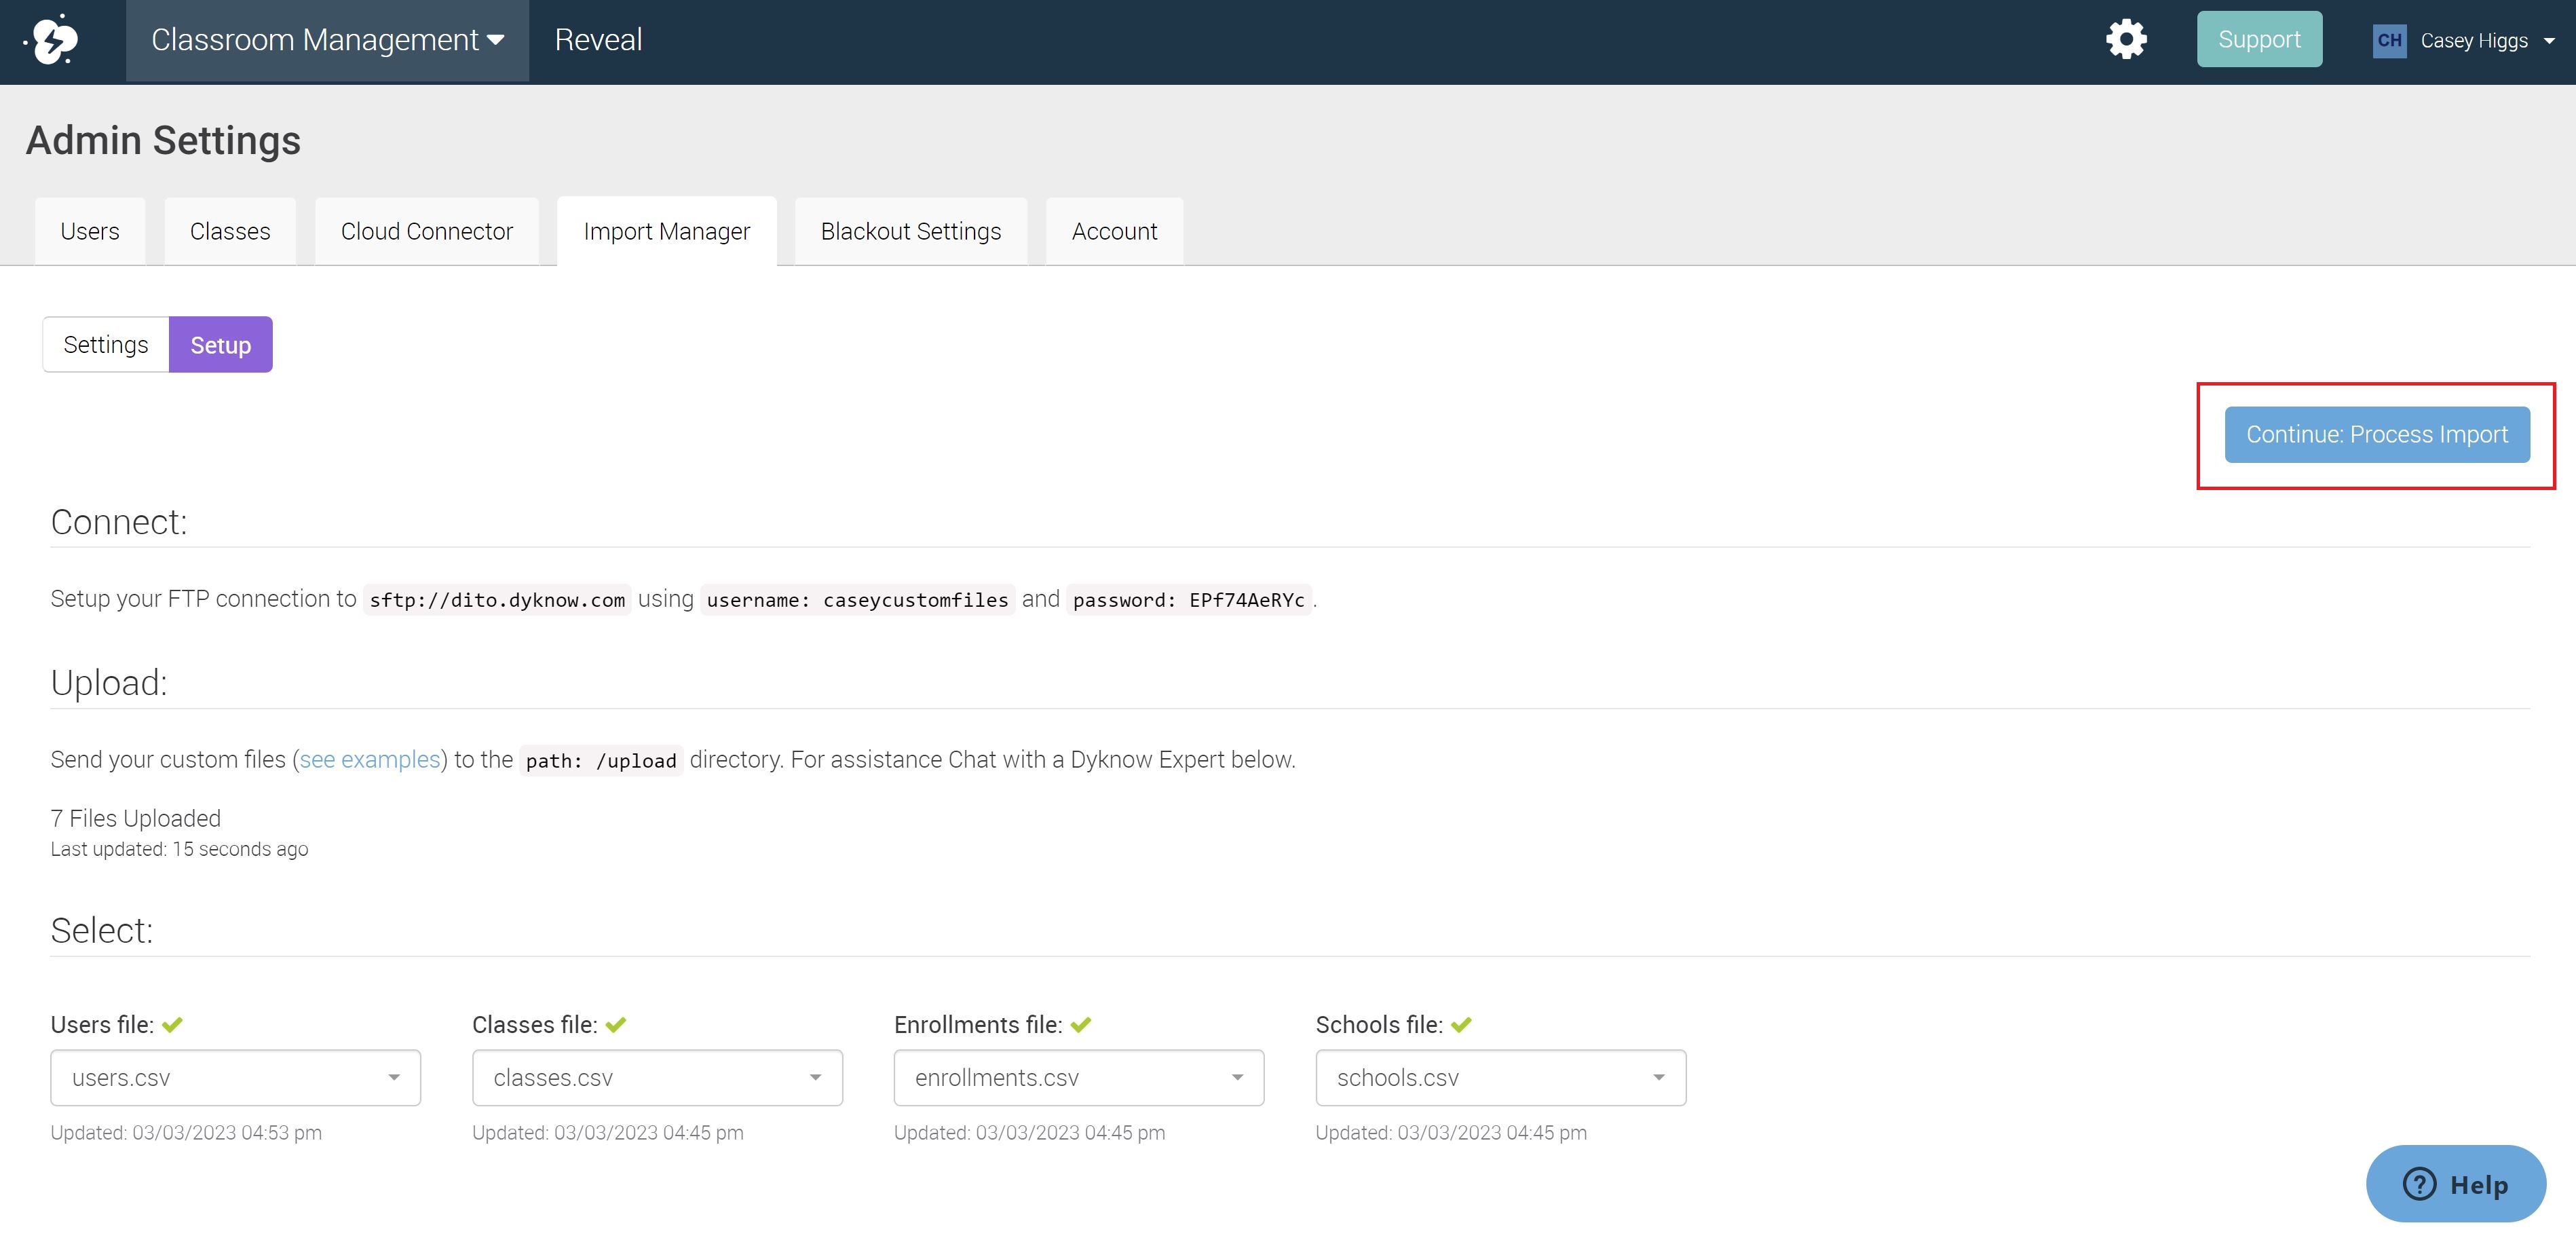Select the purple Setup toggle button
Image resolution: width=2576 pixels, height=1238 pixels.
(x=221, y=345)
